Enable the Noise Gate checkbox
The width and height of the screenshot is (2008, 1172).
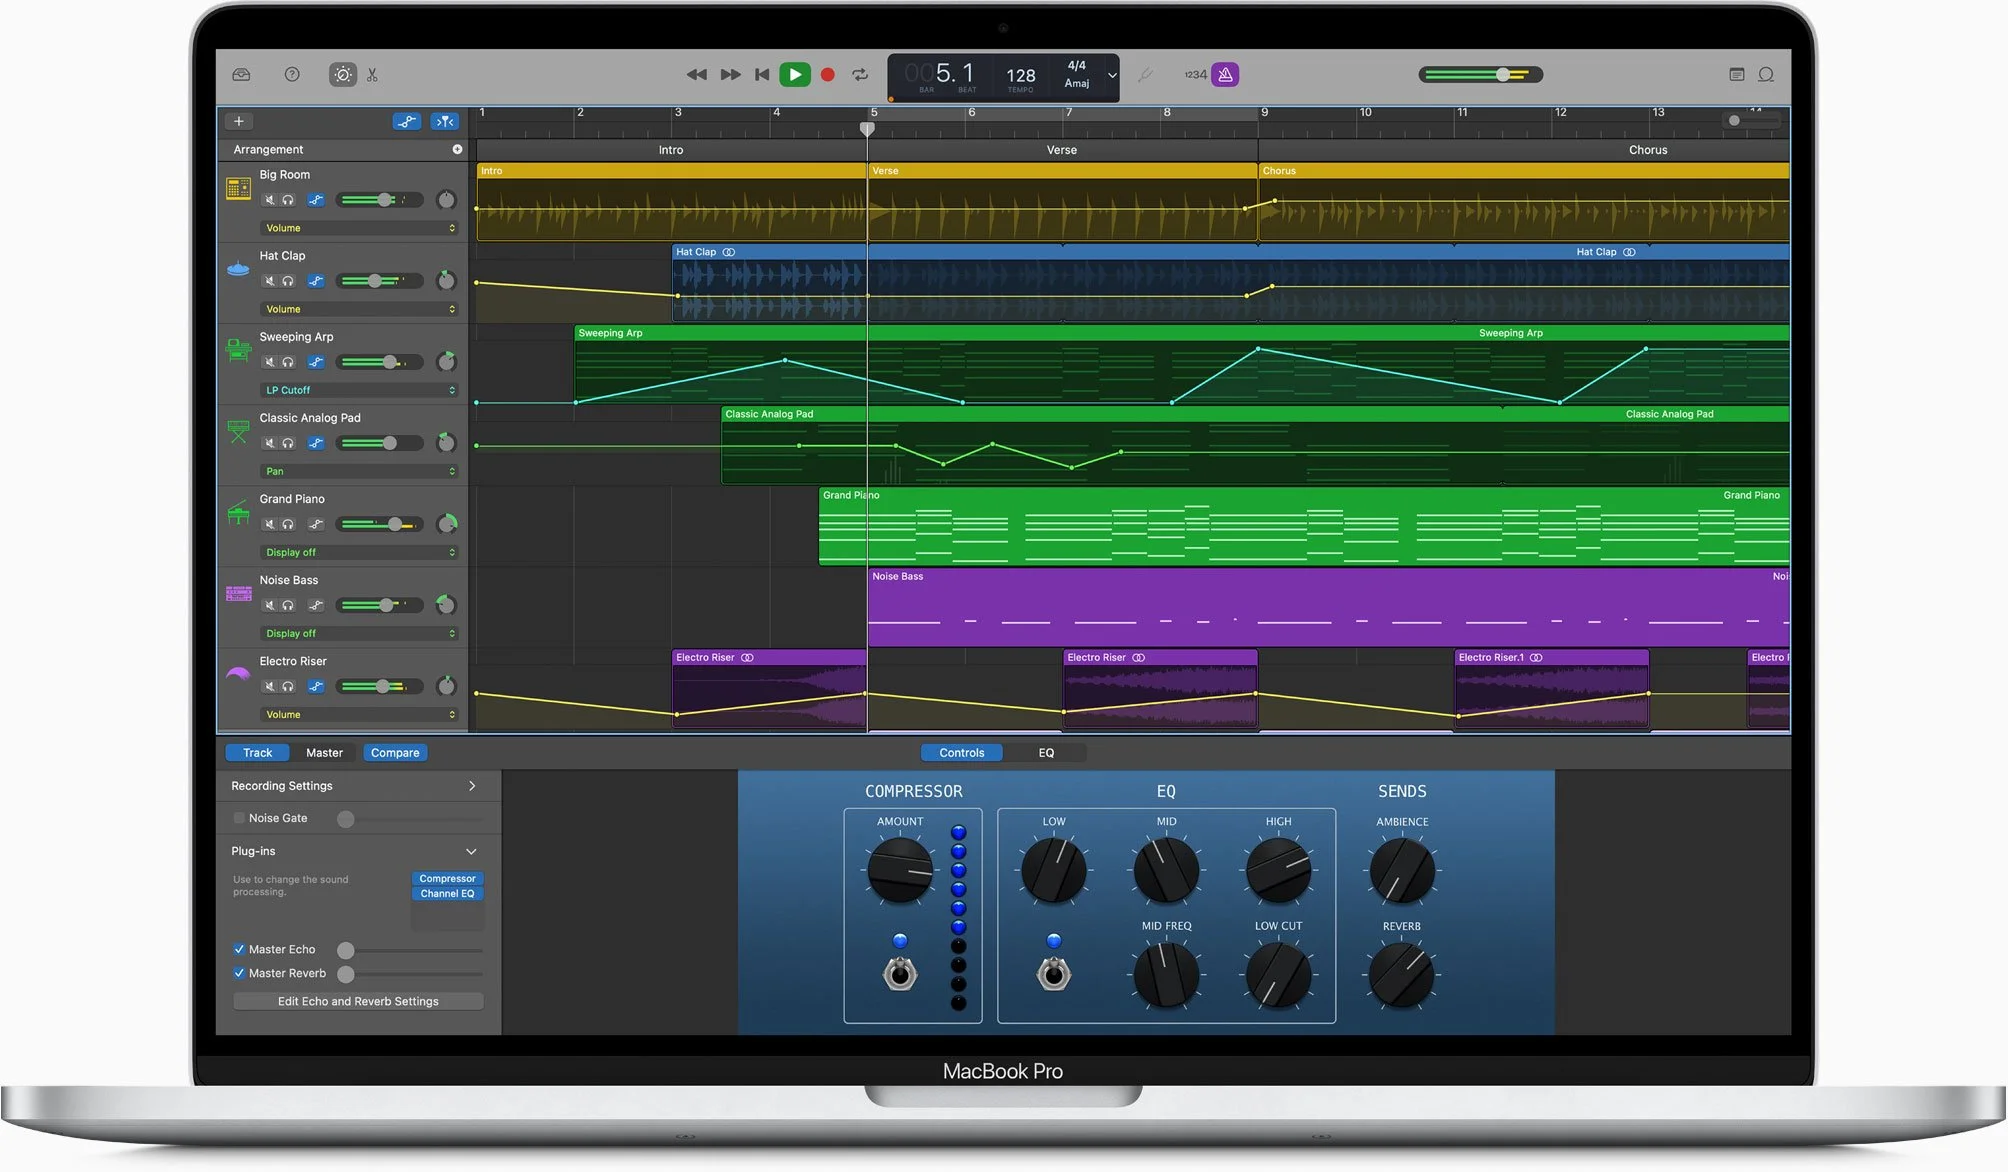click(239, 818)
